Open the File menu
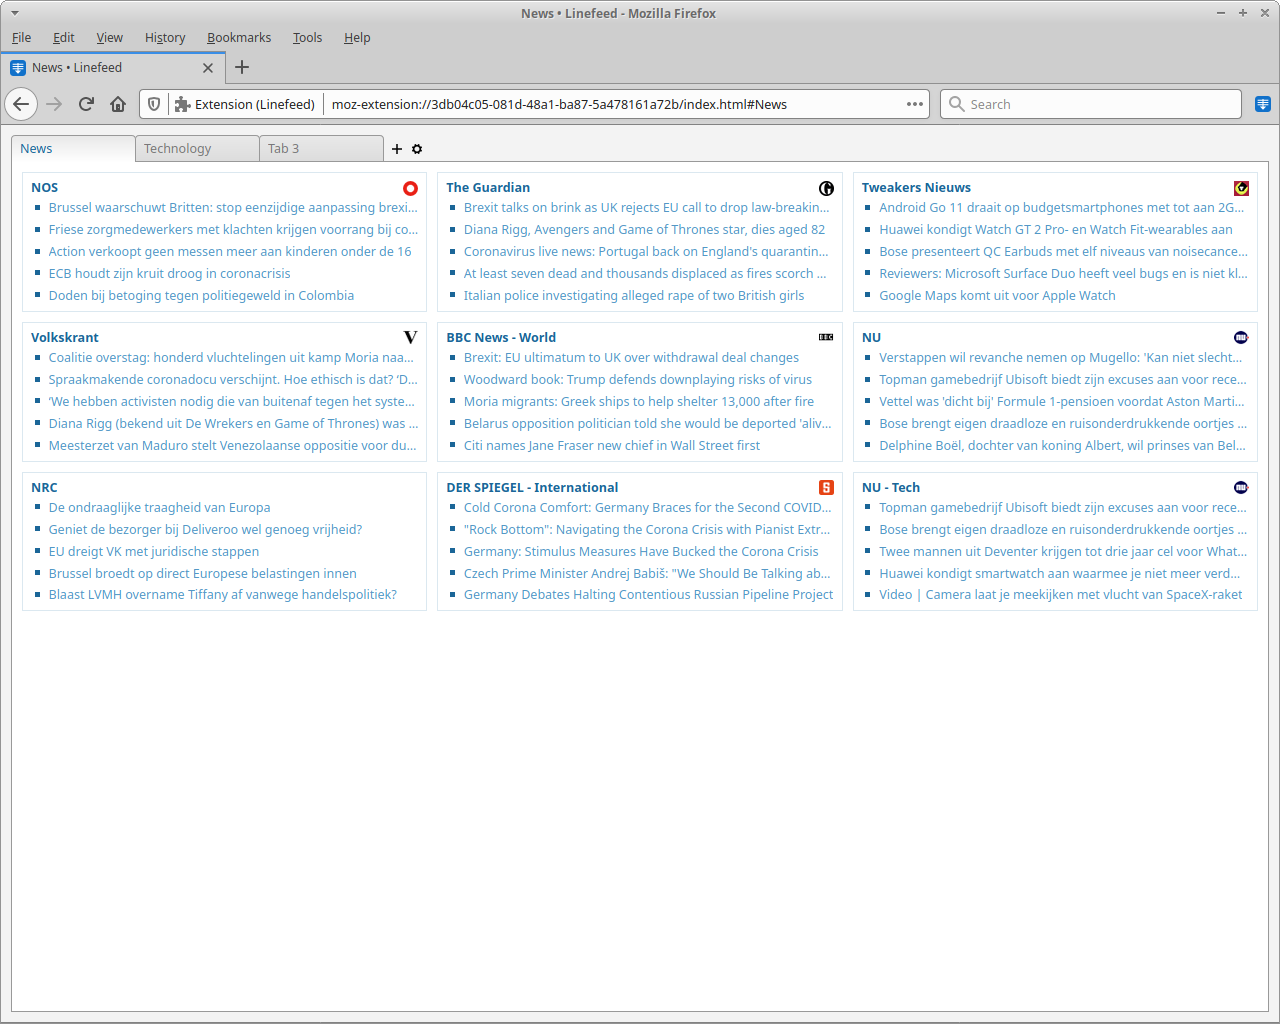Screen dimensions: 1280x1024 pos(22,38)
